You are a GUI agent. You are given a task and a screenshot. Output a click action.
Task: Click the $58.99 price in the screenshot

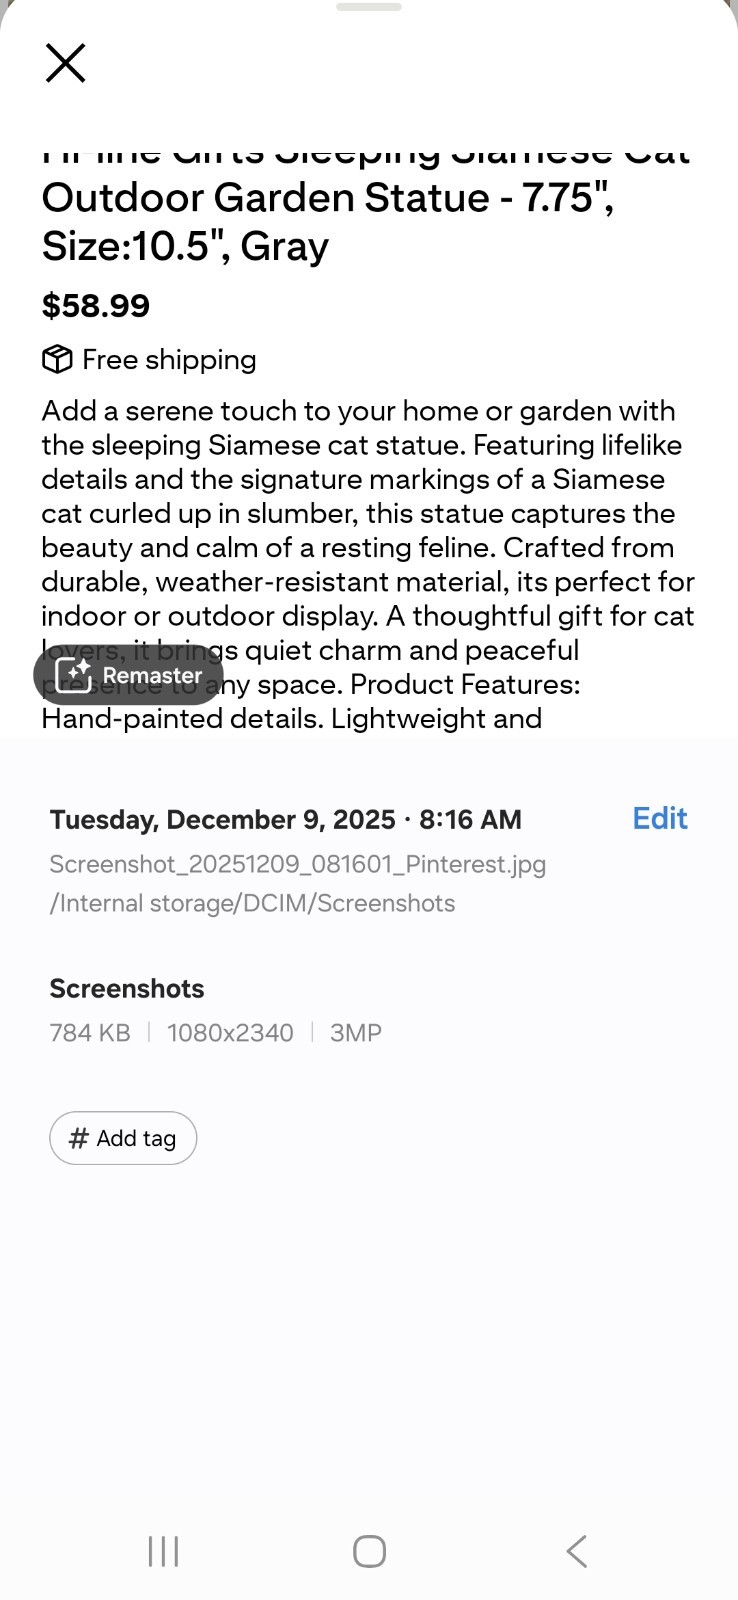point(96,305)
